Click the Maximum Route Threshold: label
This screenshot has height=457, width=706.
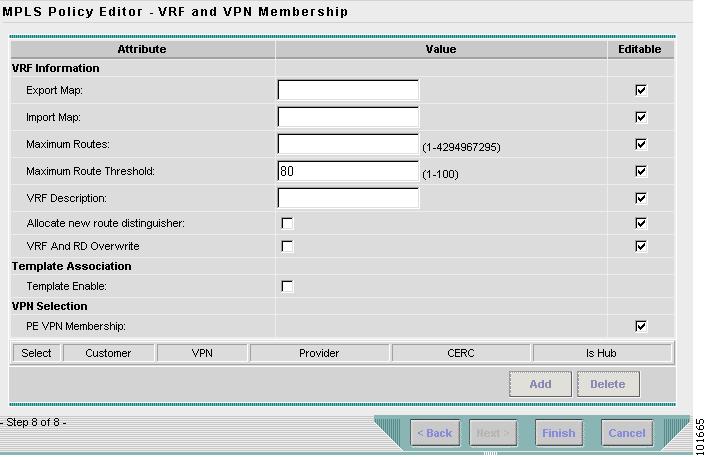coord(90,171)
